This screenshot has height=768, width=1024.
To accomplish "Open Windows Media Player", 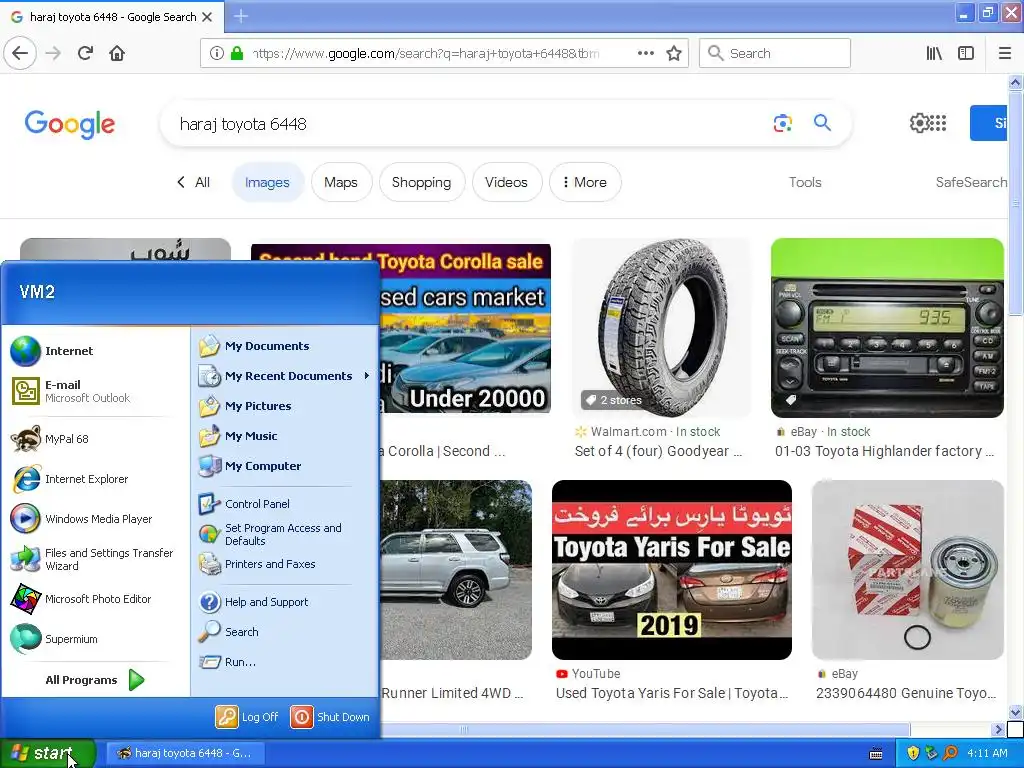I will tap(97, 519).
